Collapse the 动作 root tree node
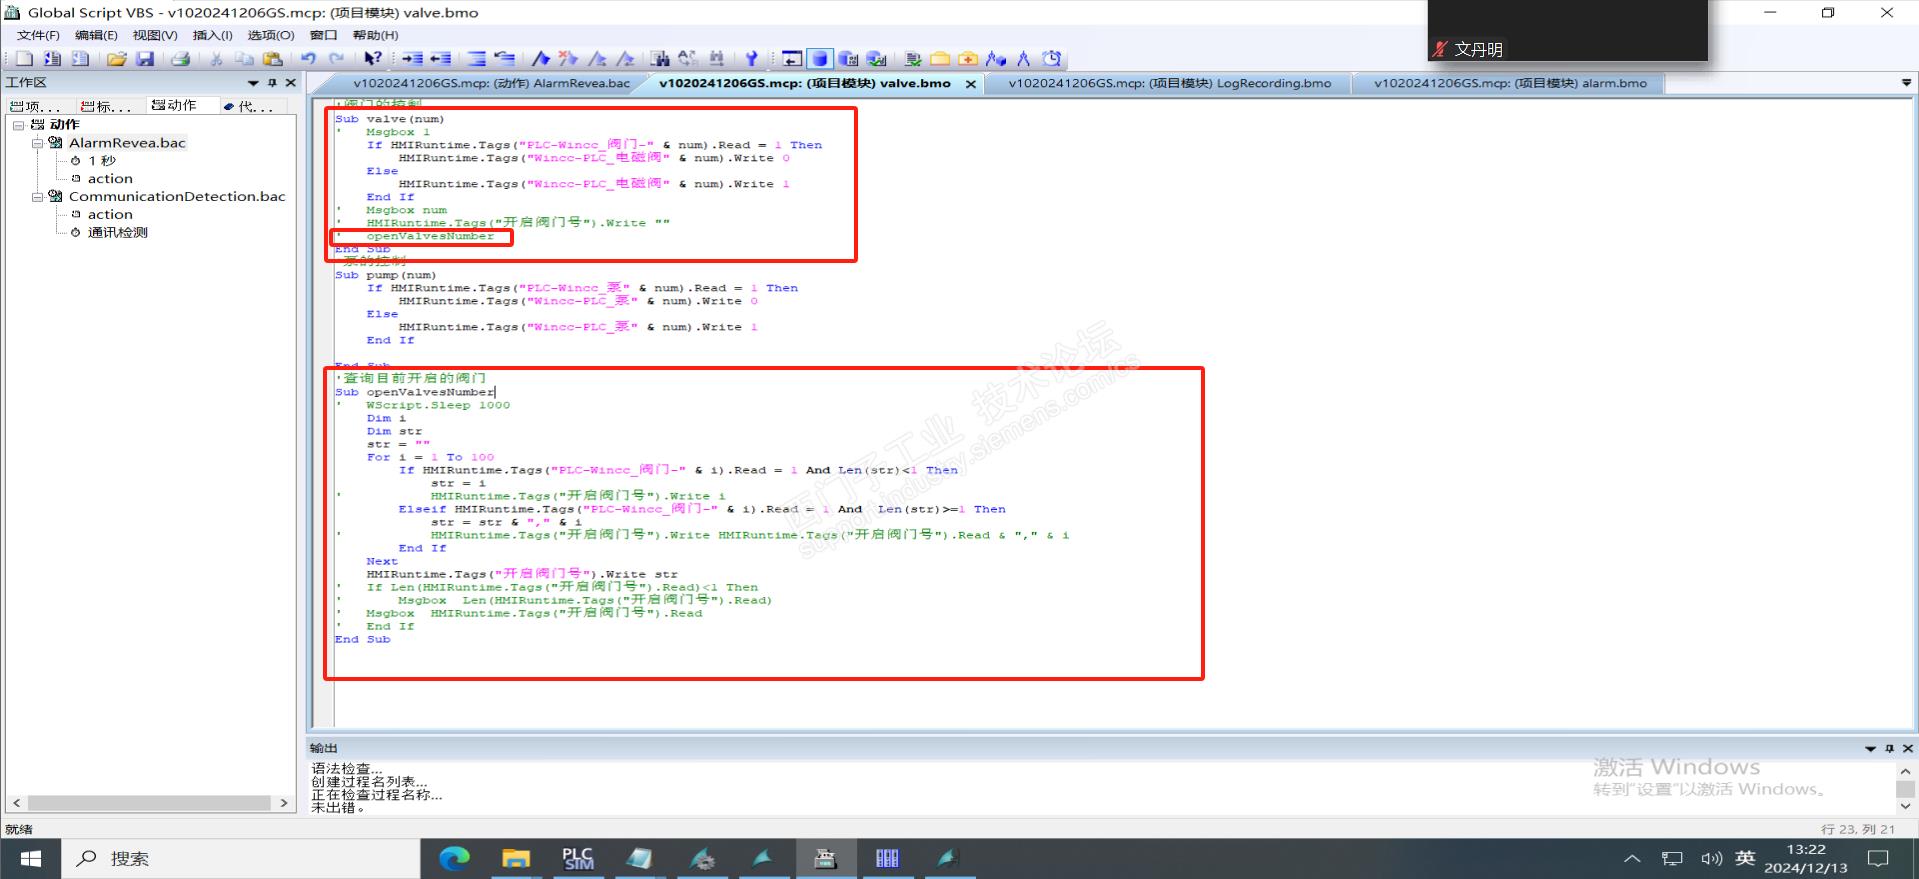This screenshot has height=879, width=1919. 19,125
